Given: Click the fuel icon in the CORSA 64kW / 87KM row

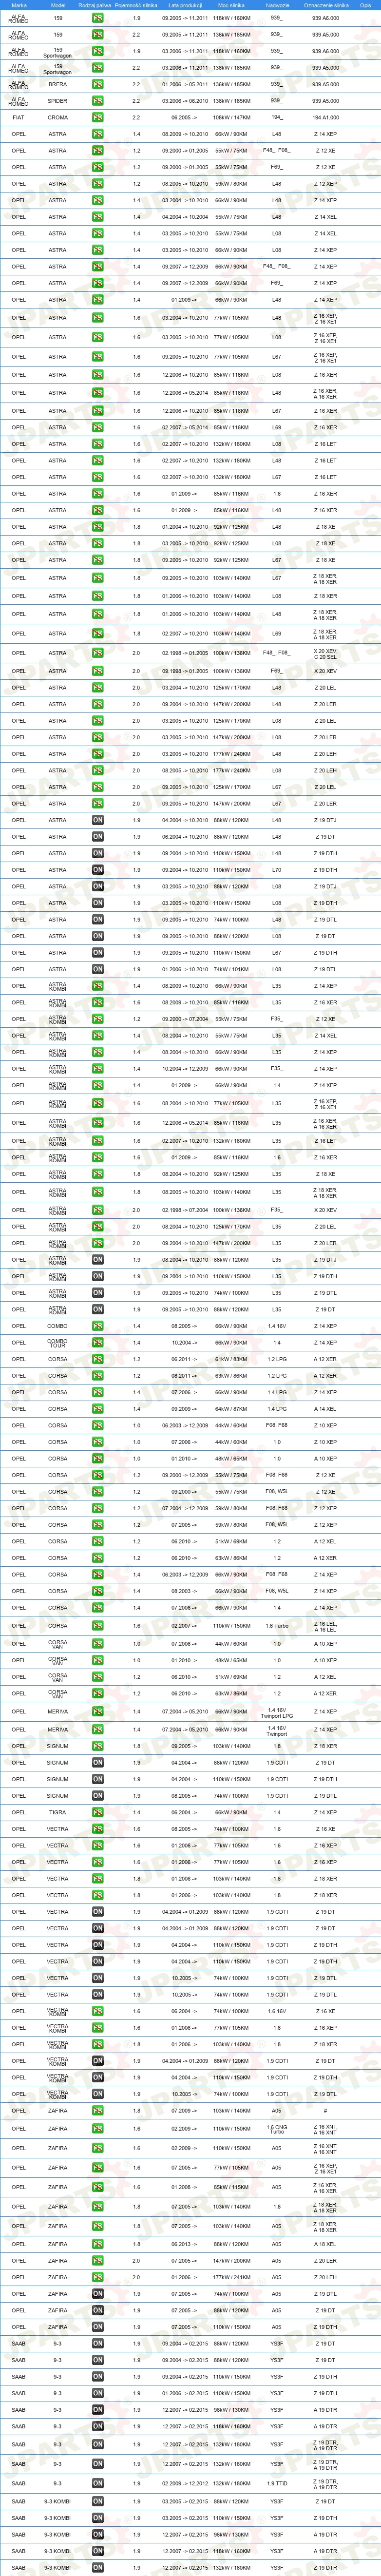Looking at the screenshot, I should click(98, 1408).
